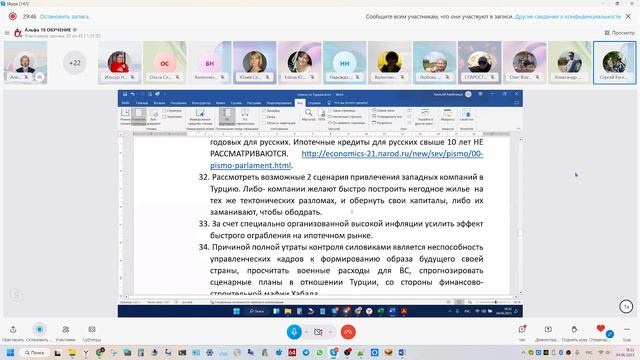Toggle Субтитры subtitles
Image resolution: width=640 pixels, height=360 pixels.
pos(92,329)
